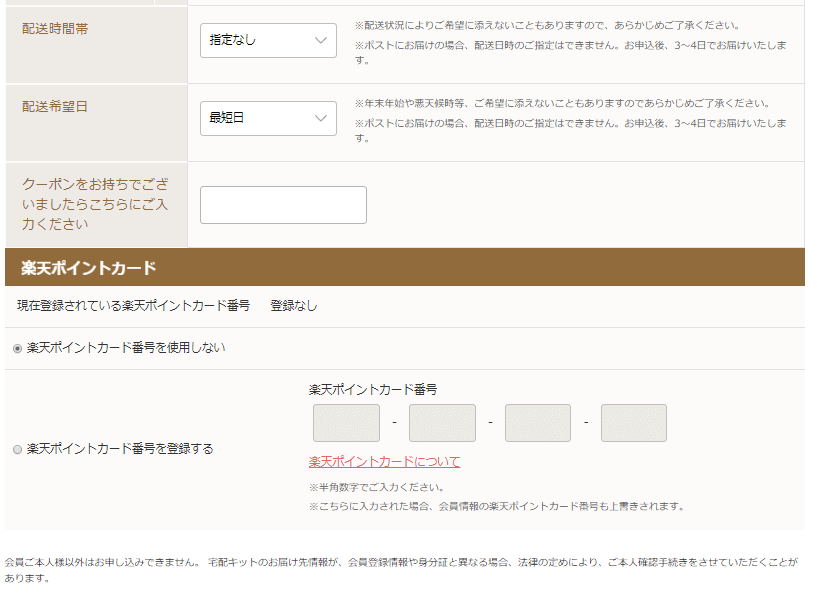Select 楽天ポイントカード番号を使用しない radio button
Screen dimensions: 817x607
click(x=17, y=348)
